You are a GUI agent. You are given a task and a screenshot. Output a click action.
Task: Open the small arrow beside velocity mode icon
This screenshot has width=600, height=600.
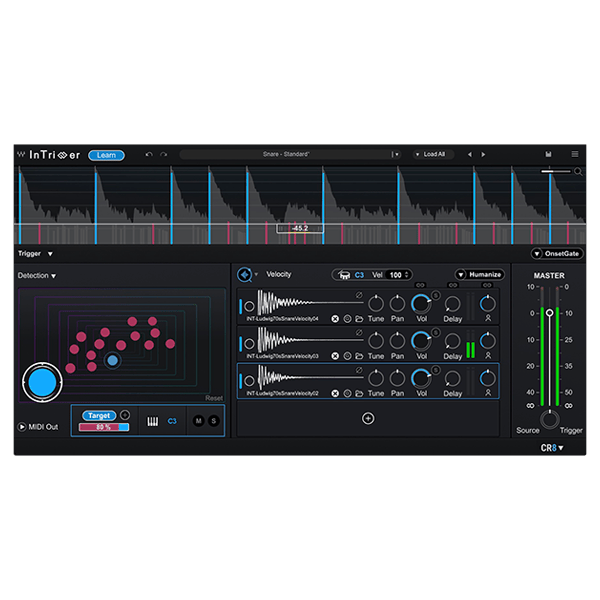click(x=256, y=274)
